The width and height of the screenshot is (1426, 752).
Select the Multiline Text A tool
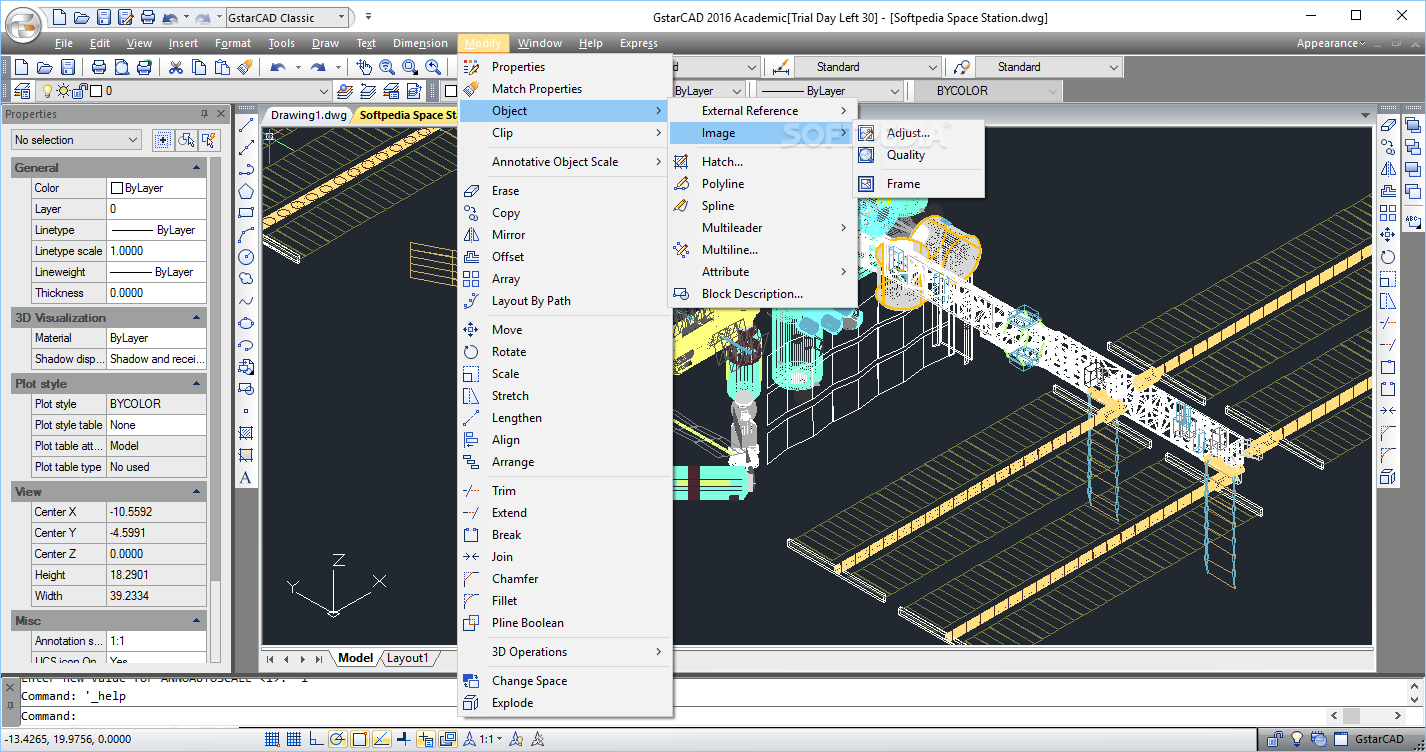246,477
